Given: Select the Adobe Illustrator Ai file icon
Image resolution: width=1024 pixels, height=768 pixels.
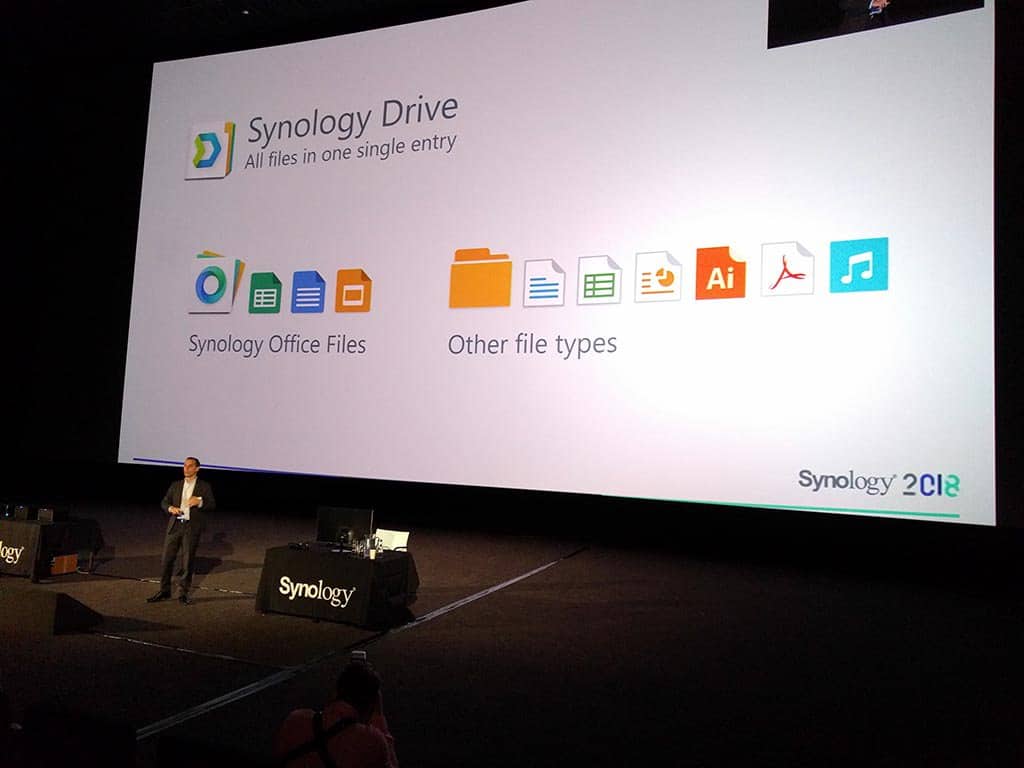Looking at the screenshot, I should pos(721,273).
